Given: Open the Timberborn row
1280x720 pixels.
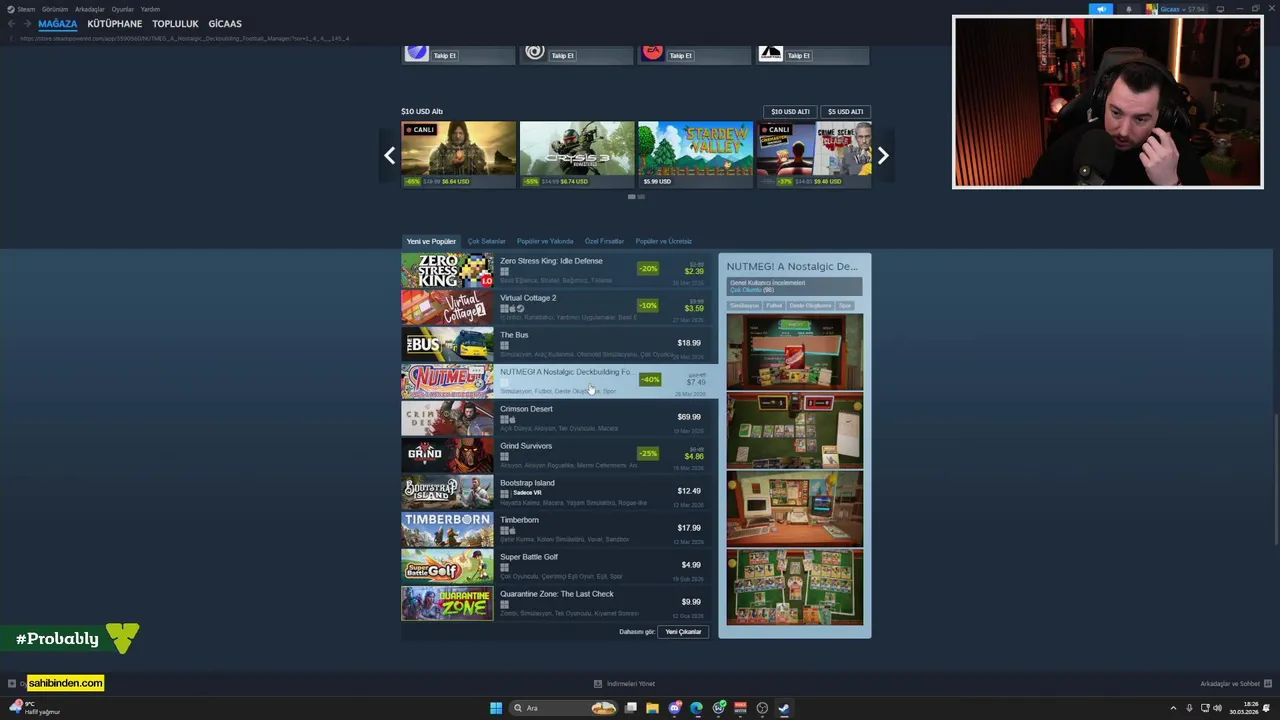Looking at the screenshot, I should 555,529.
